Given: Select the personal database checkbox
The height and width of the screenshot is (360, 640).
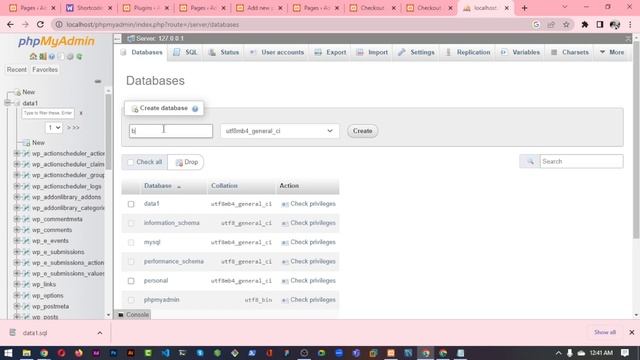Looking at the screenshot, I should click(131, 281).
